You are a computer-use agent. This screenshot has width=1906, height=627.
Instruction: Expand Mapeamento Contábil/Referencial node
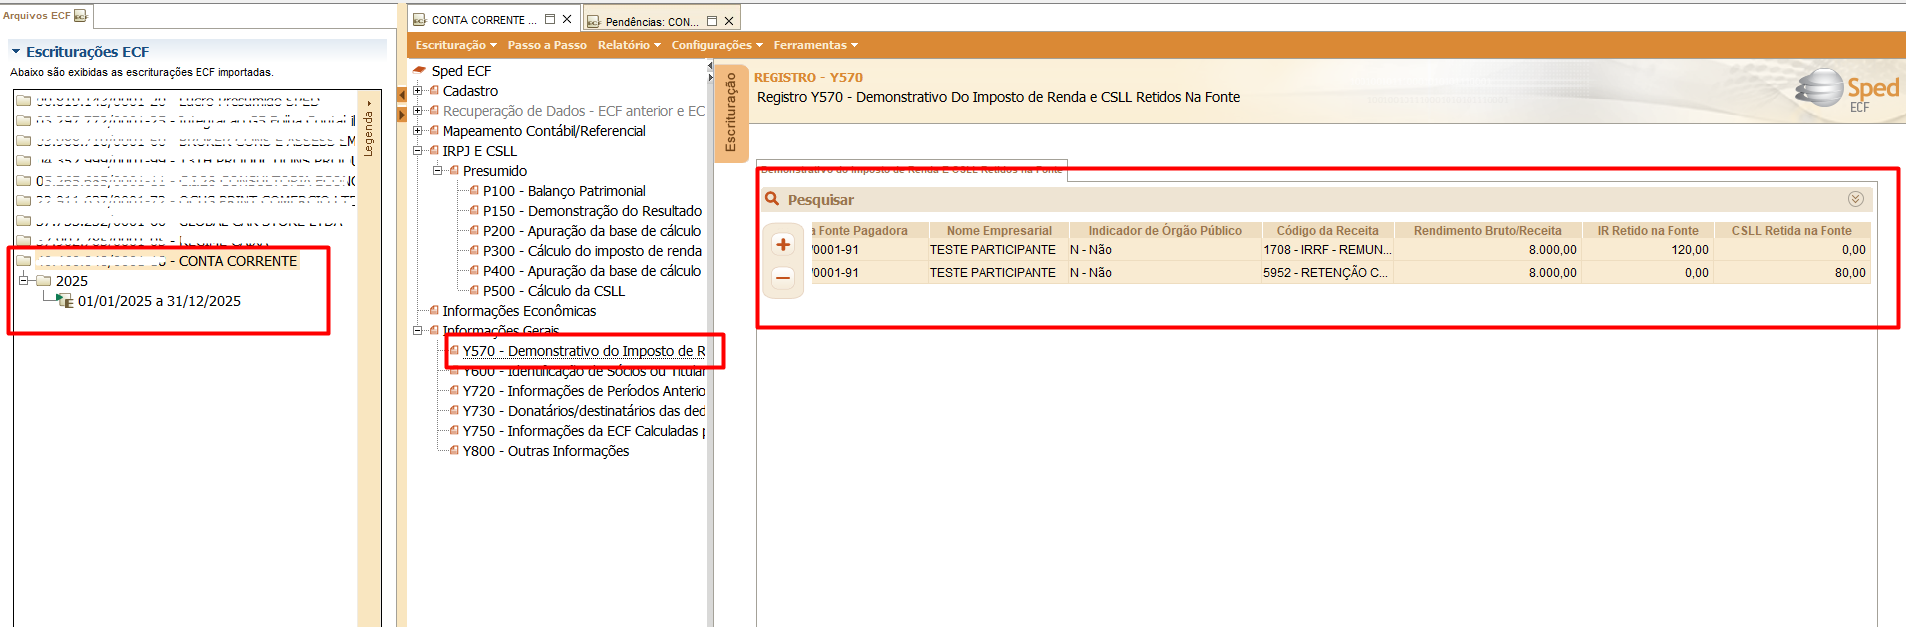[x=418, y=131]
